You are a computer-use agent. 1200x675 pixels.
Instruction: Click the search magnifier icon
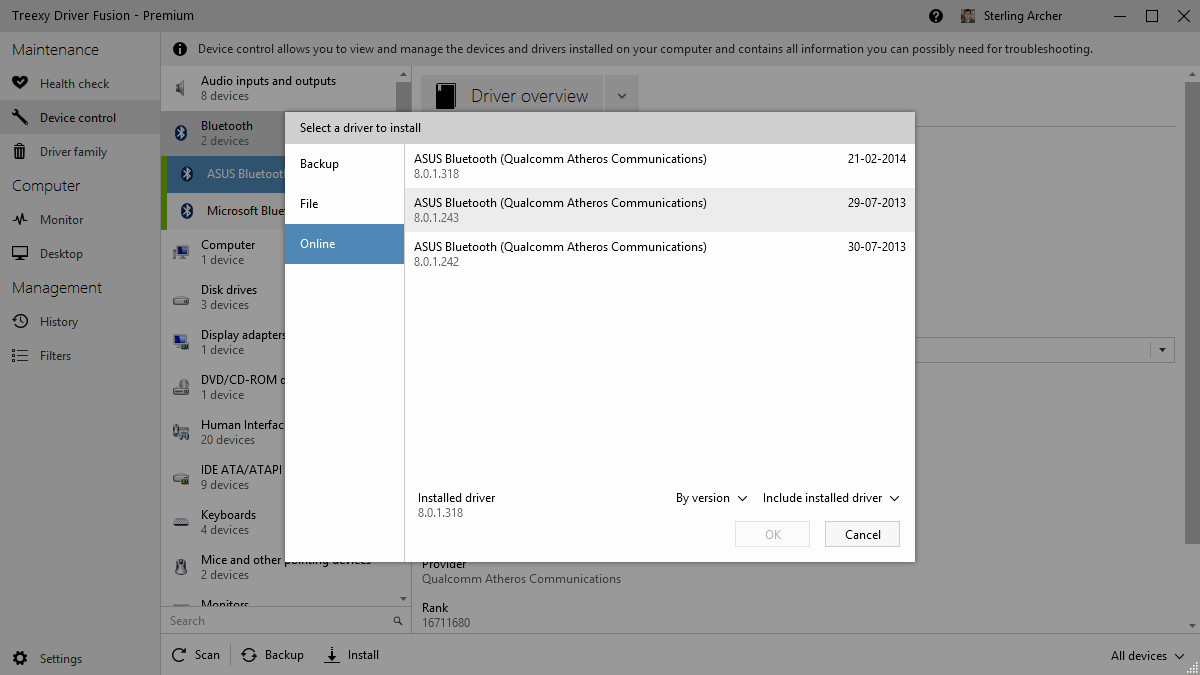tap(398, 621)
